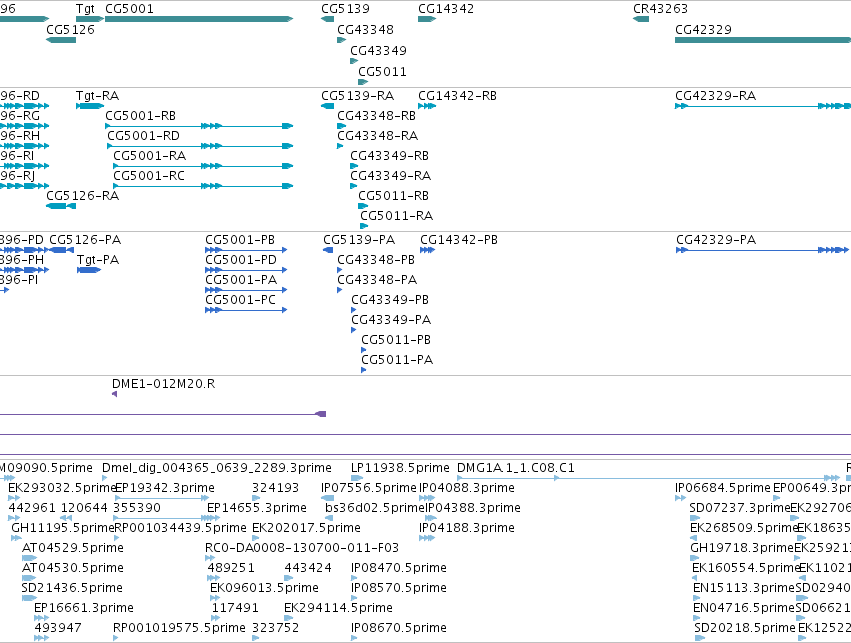Screen dimensions: 851x643
Task: Click the CR43263 gene label
Action: 661,9
